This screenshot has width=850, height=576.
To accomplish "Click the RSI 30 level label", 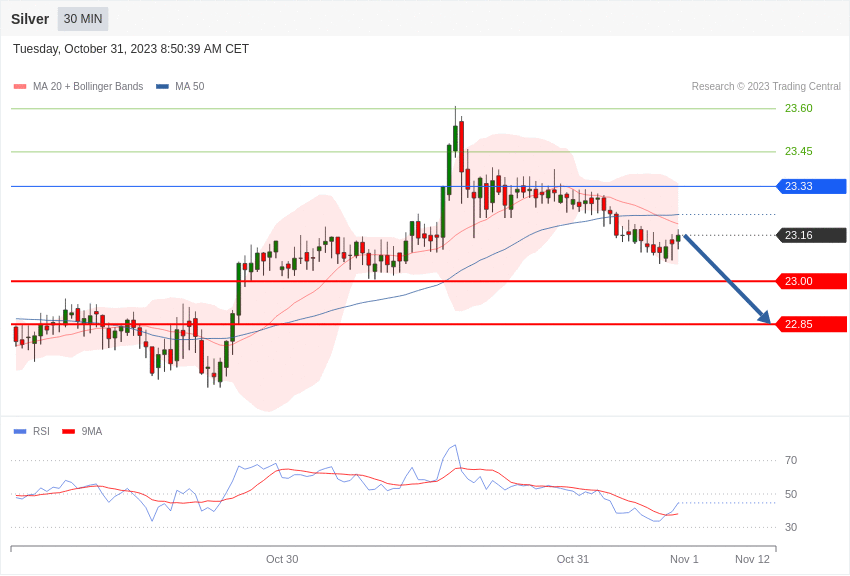I will pyautogui.click(x=791, y=527).
